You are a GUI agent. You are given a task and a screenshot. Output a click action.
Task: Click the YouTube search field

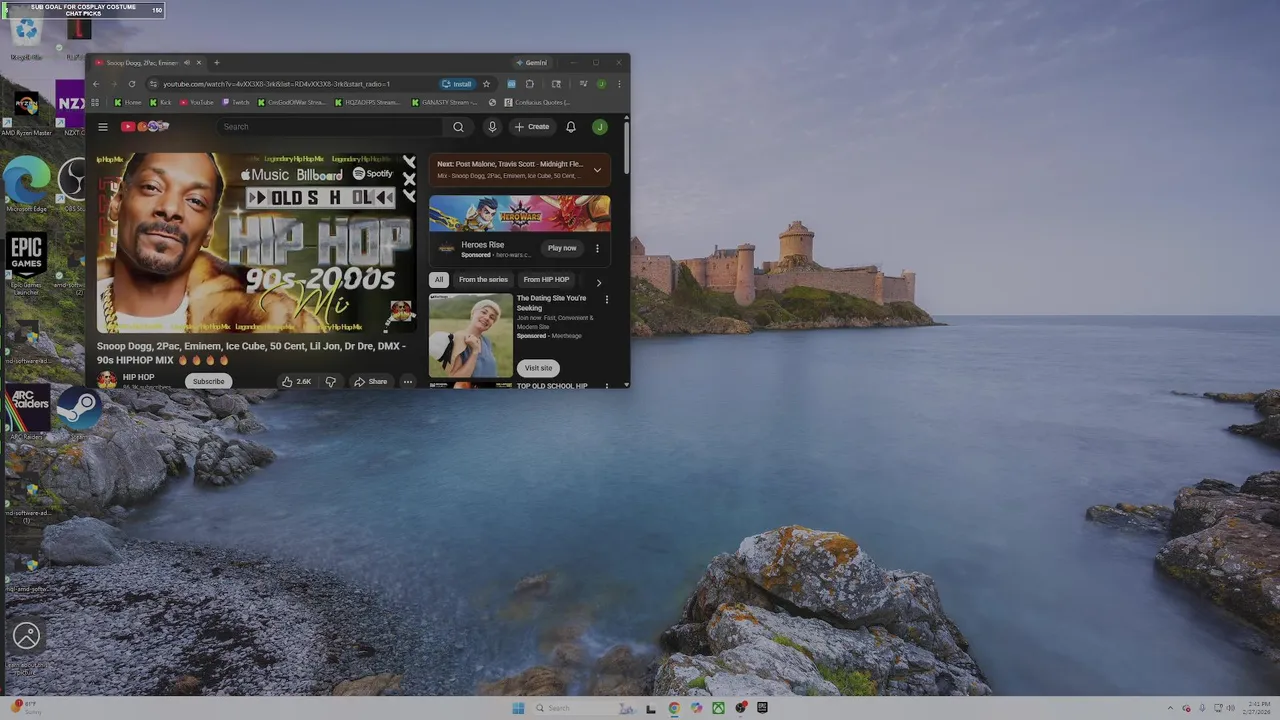[x=331, y=127]
